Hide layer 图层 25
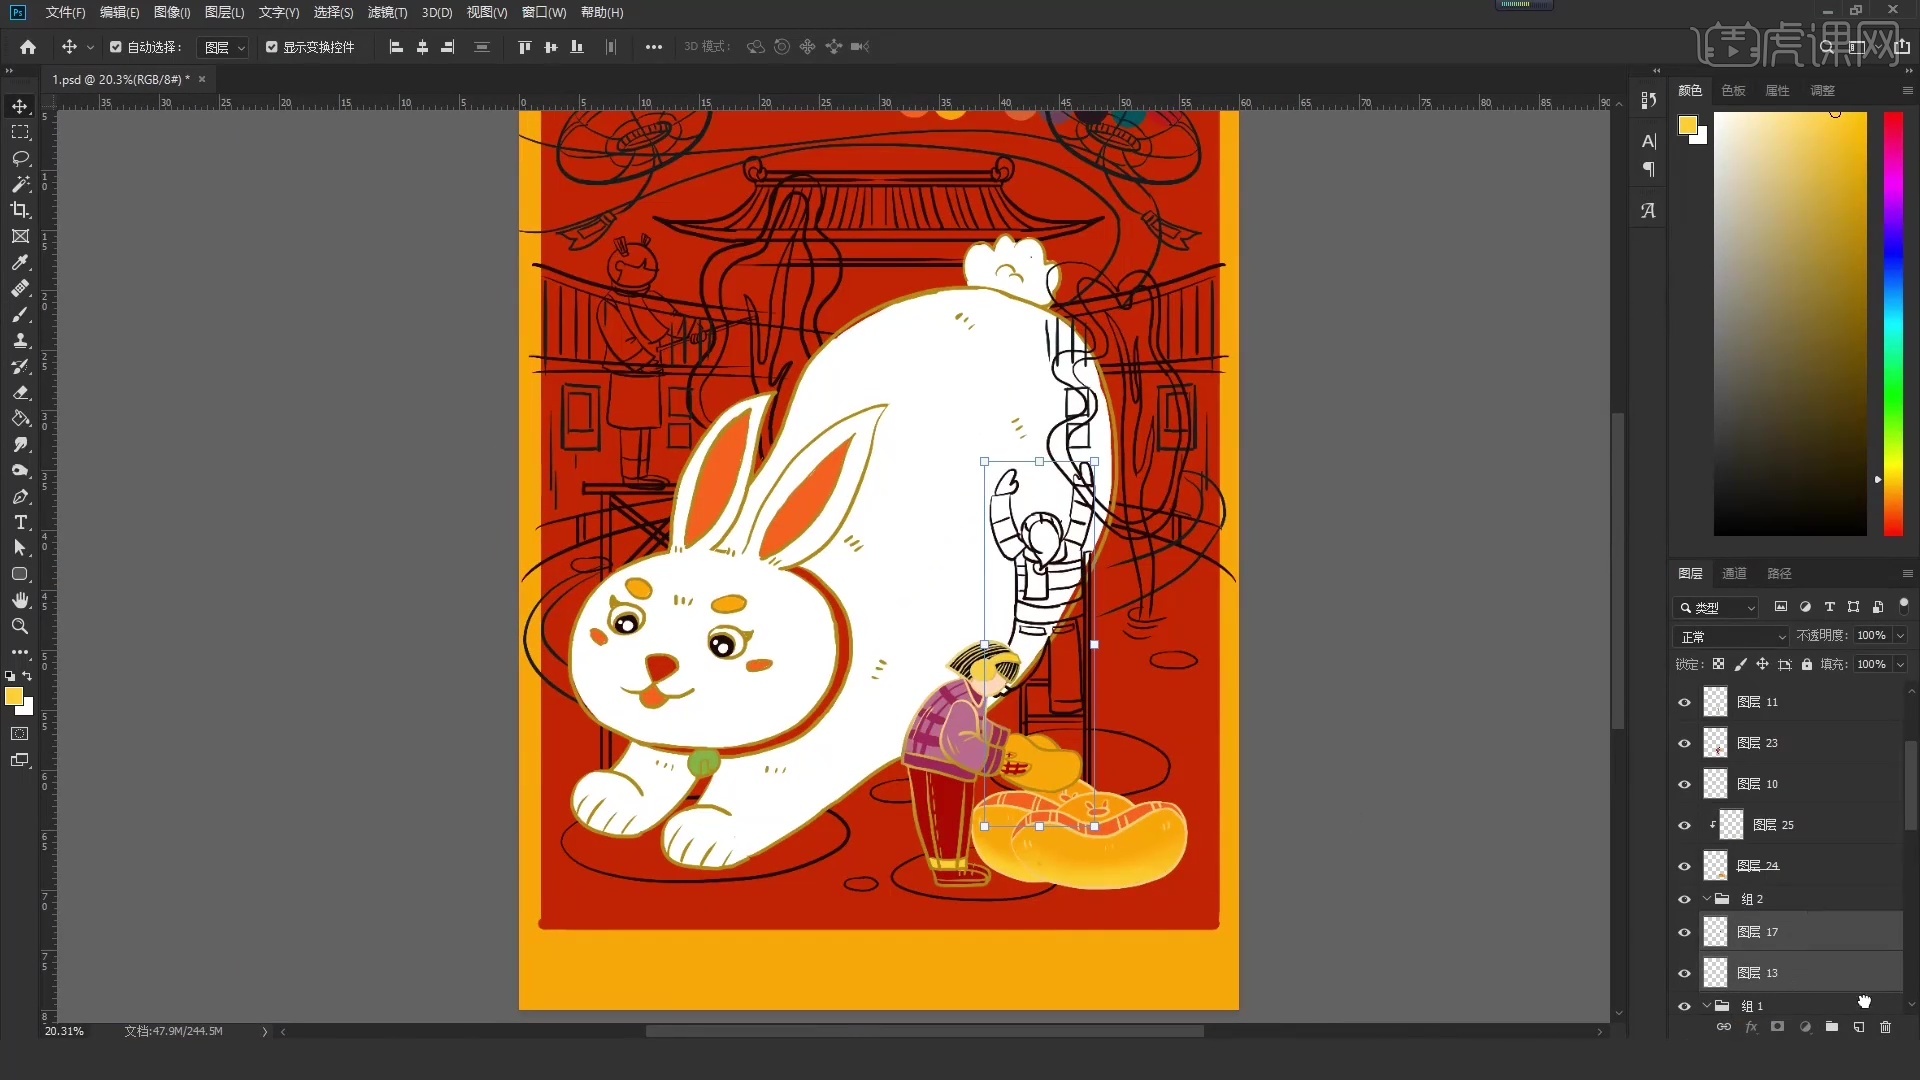 1684,825
